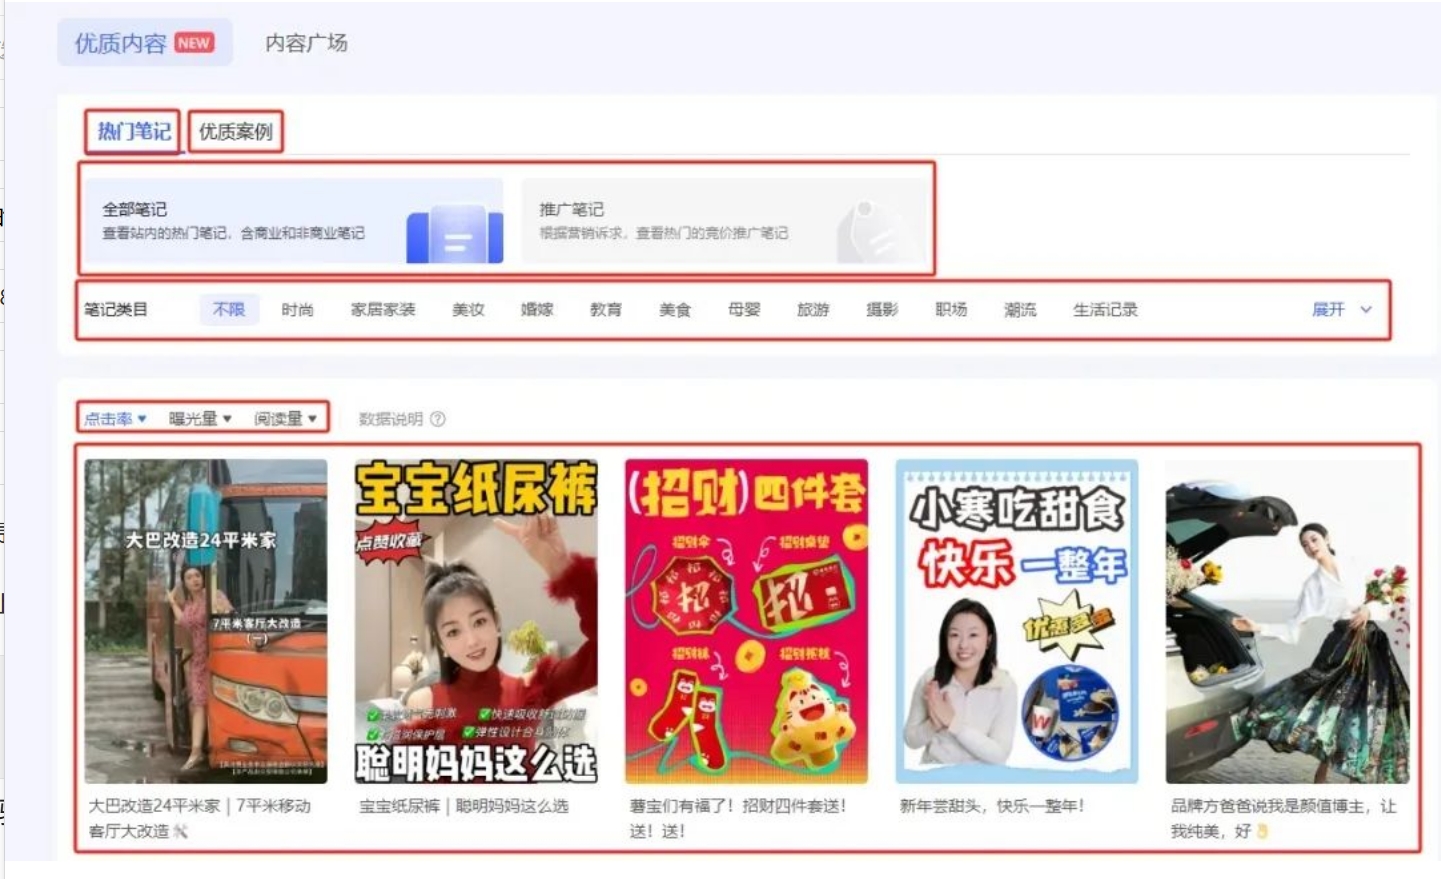Filter notes by 生活记录 category
The width and height of the screenshot is (1441, 879).
(1105, 310)
